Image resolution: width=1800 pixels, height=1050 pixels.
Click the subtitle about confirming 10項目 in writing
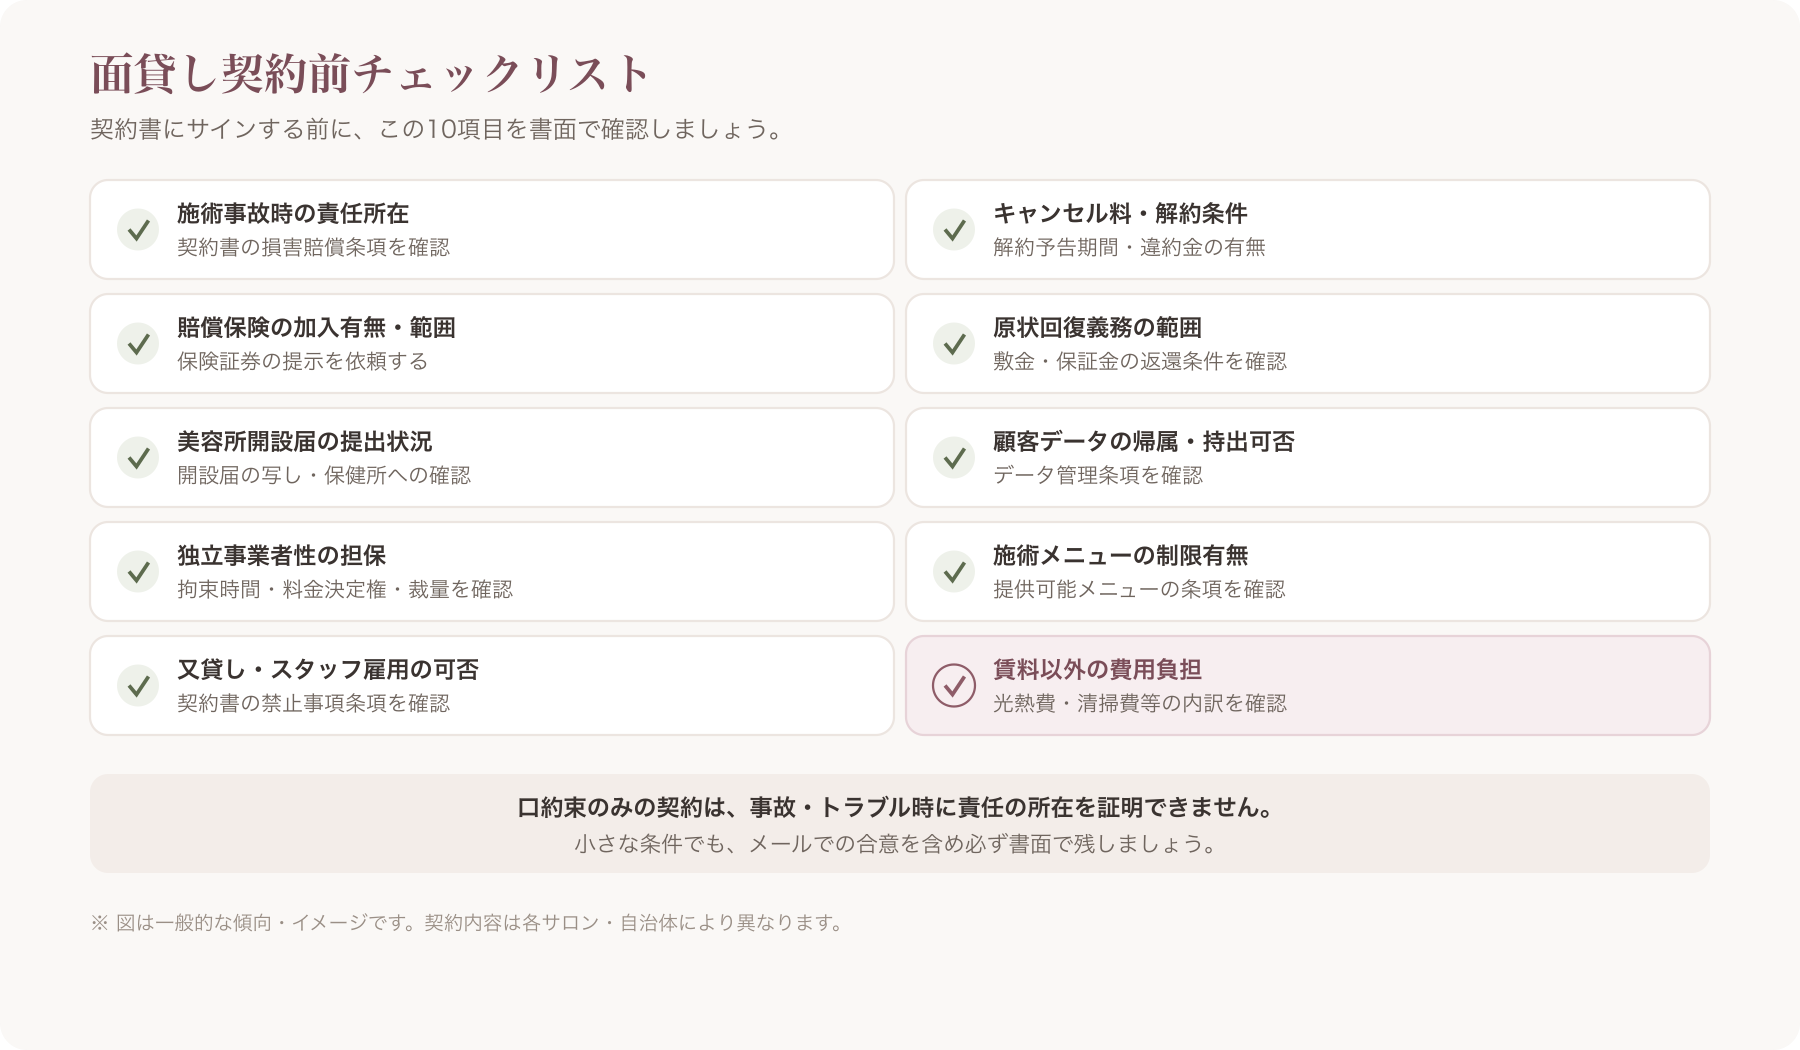[438, 129]
